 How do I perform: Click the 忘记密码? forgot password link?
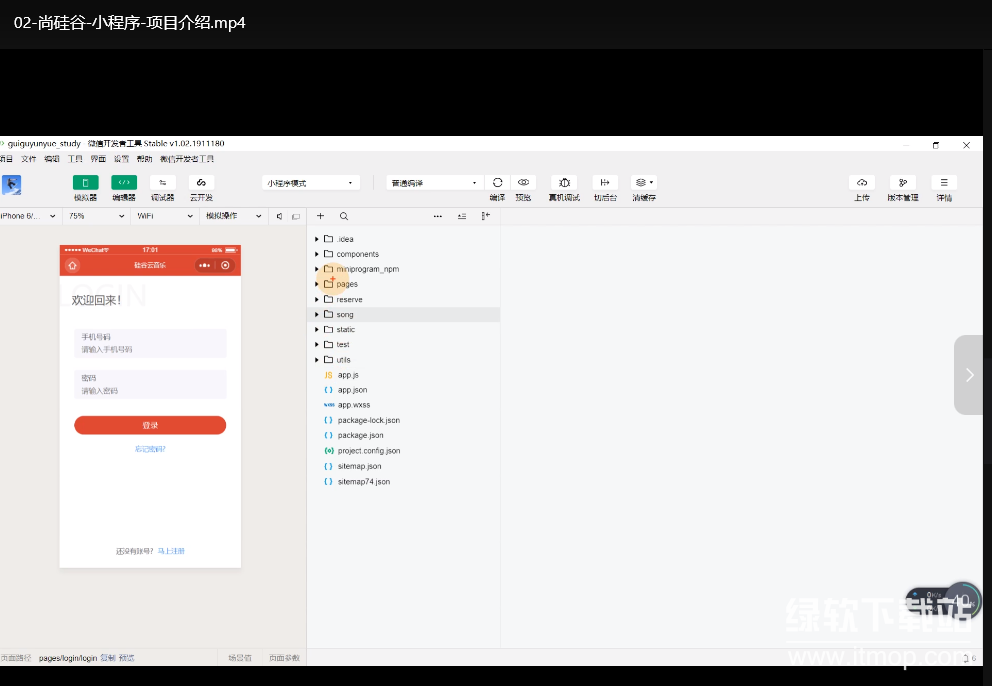(150, 449)
